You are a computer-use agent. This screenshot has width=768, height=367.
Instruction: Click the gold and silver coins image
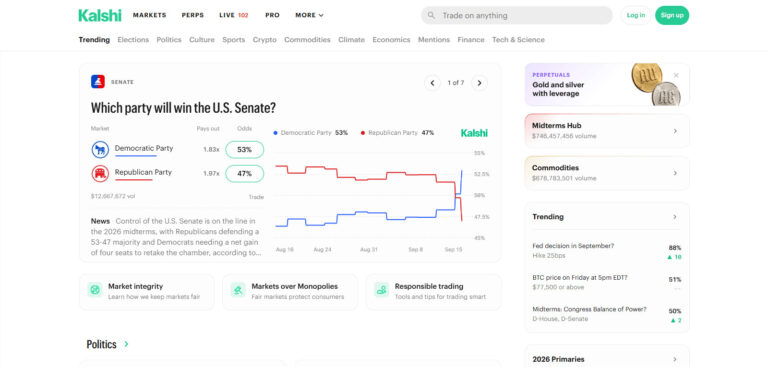tap(655, 84)
